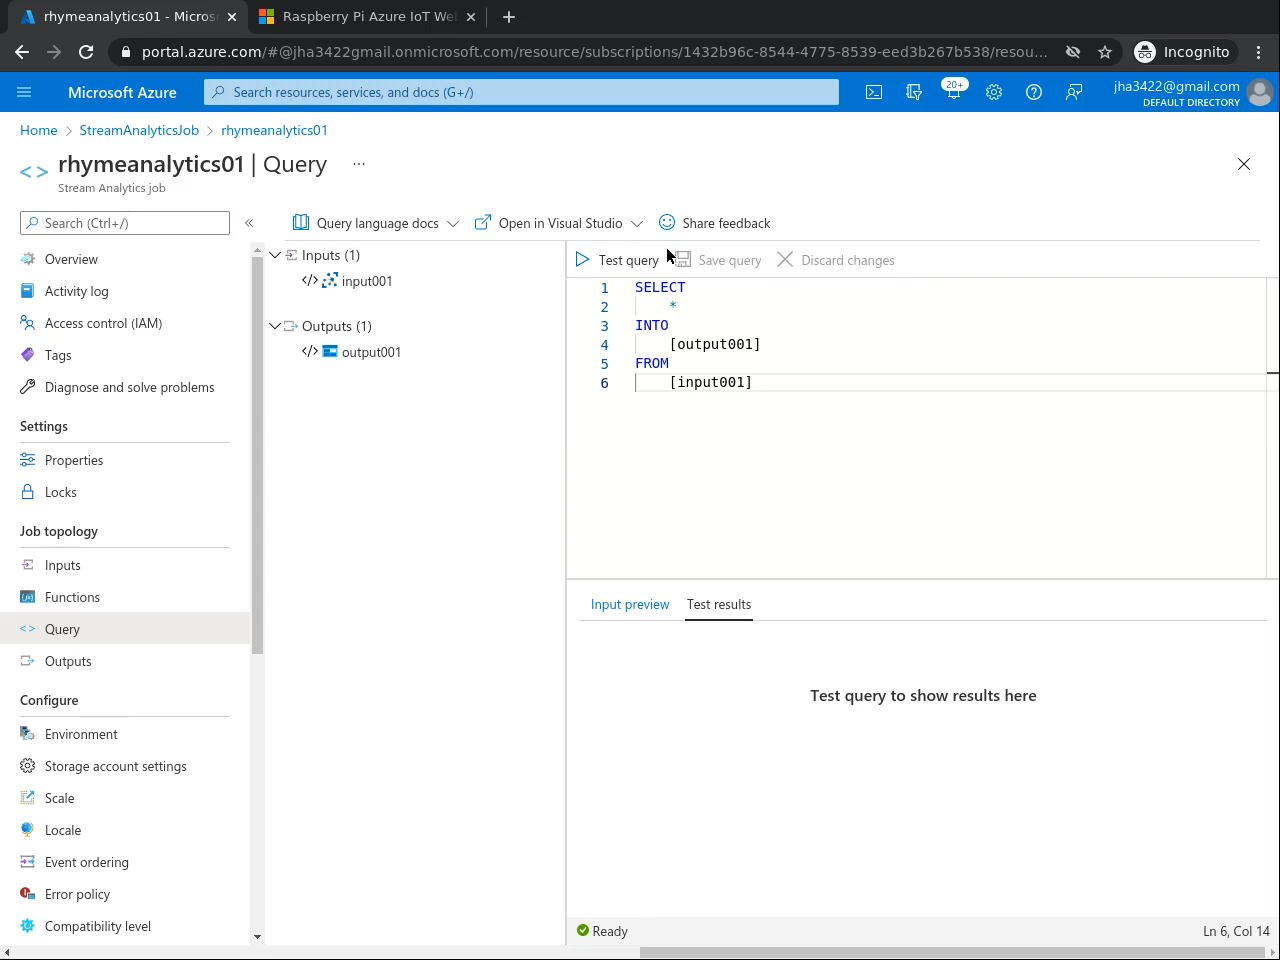Click the Share feedback button
This screenshot has height=960, width=1280.
(714, 223)
